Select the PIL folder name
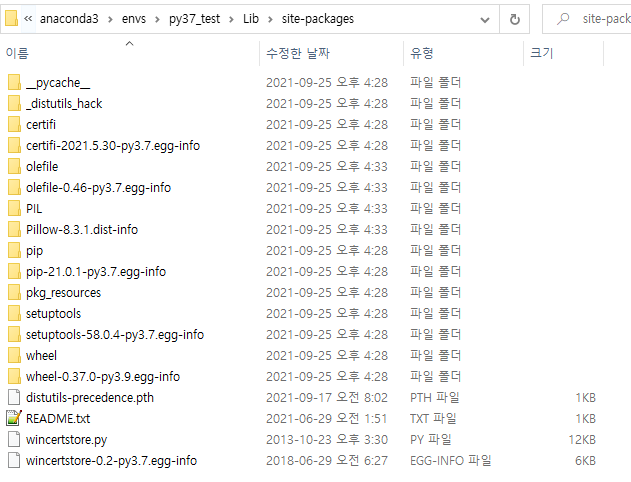The height and width of the screenshot is (482, 631). pos(34,208)
